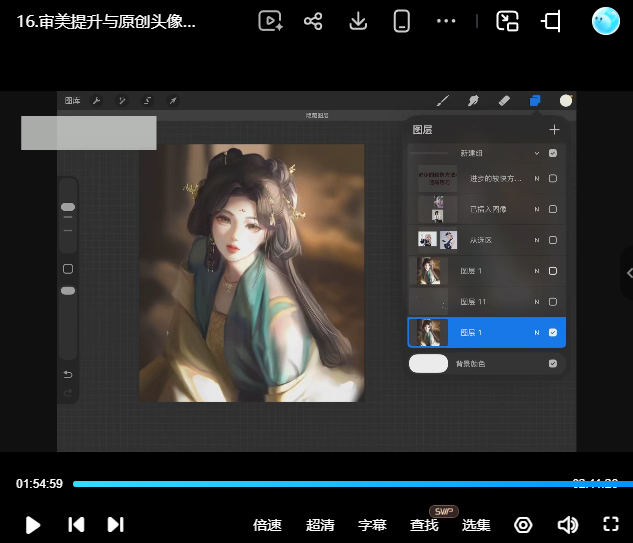This screenshot has width=633, height=543.
Task: Select the Smudge finger tool
Action: pos(473,101)
